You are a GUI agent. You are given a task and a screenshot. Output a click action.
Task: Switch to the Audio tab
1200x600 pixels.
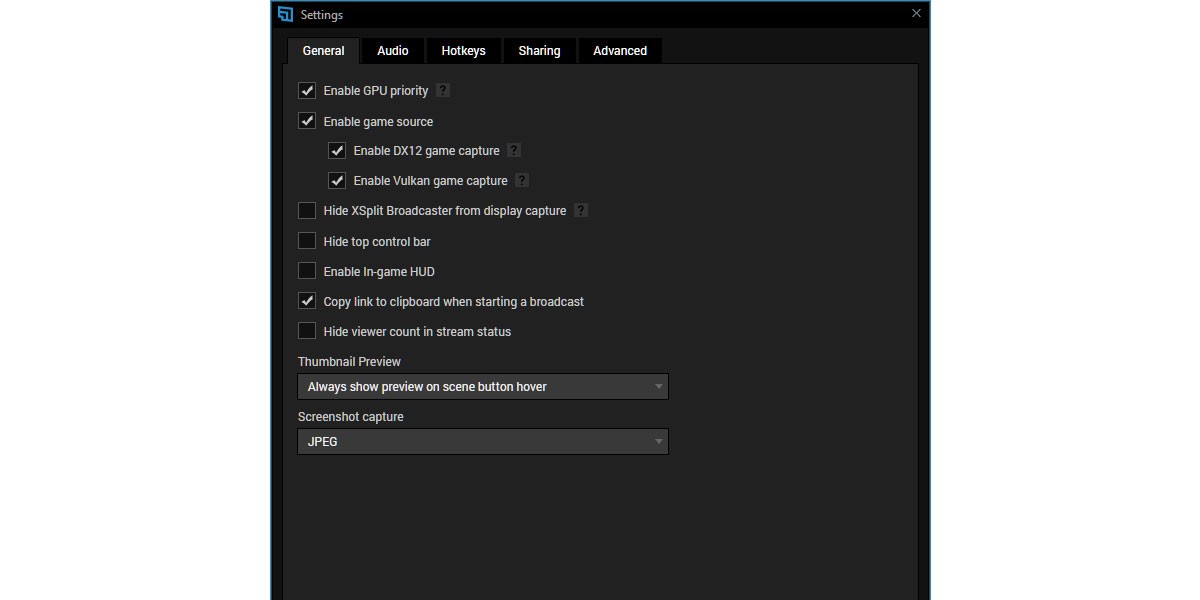(392, 51)
